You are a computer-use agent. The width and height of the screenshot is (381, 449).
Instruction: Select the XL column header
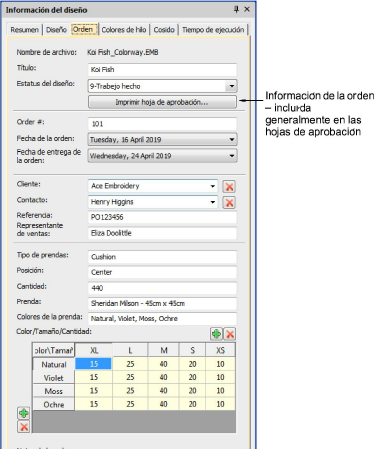coord(94,350)
